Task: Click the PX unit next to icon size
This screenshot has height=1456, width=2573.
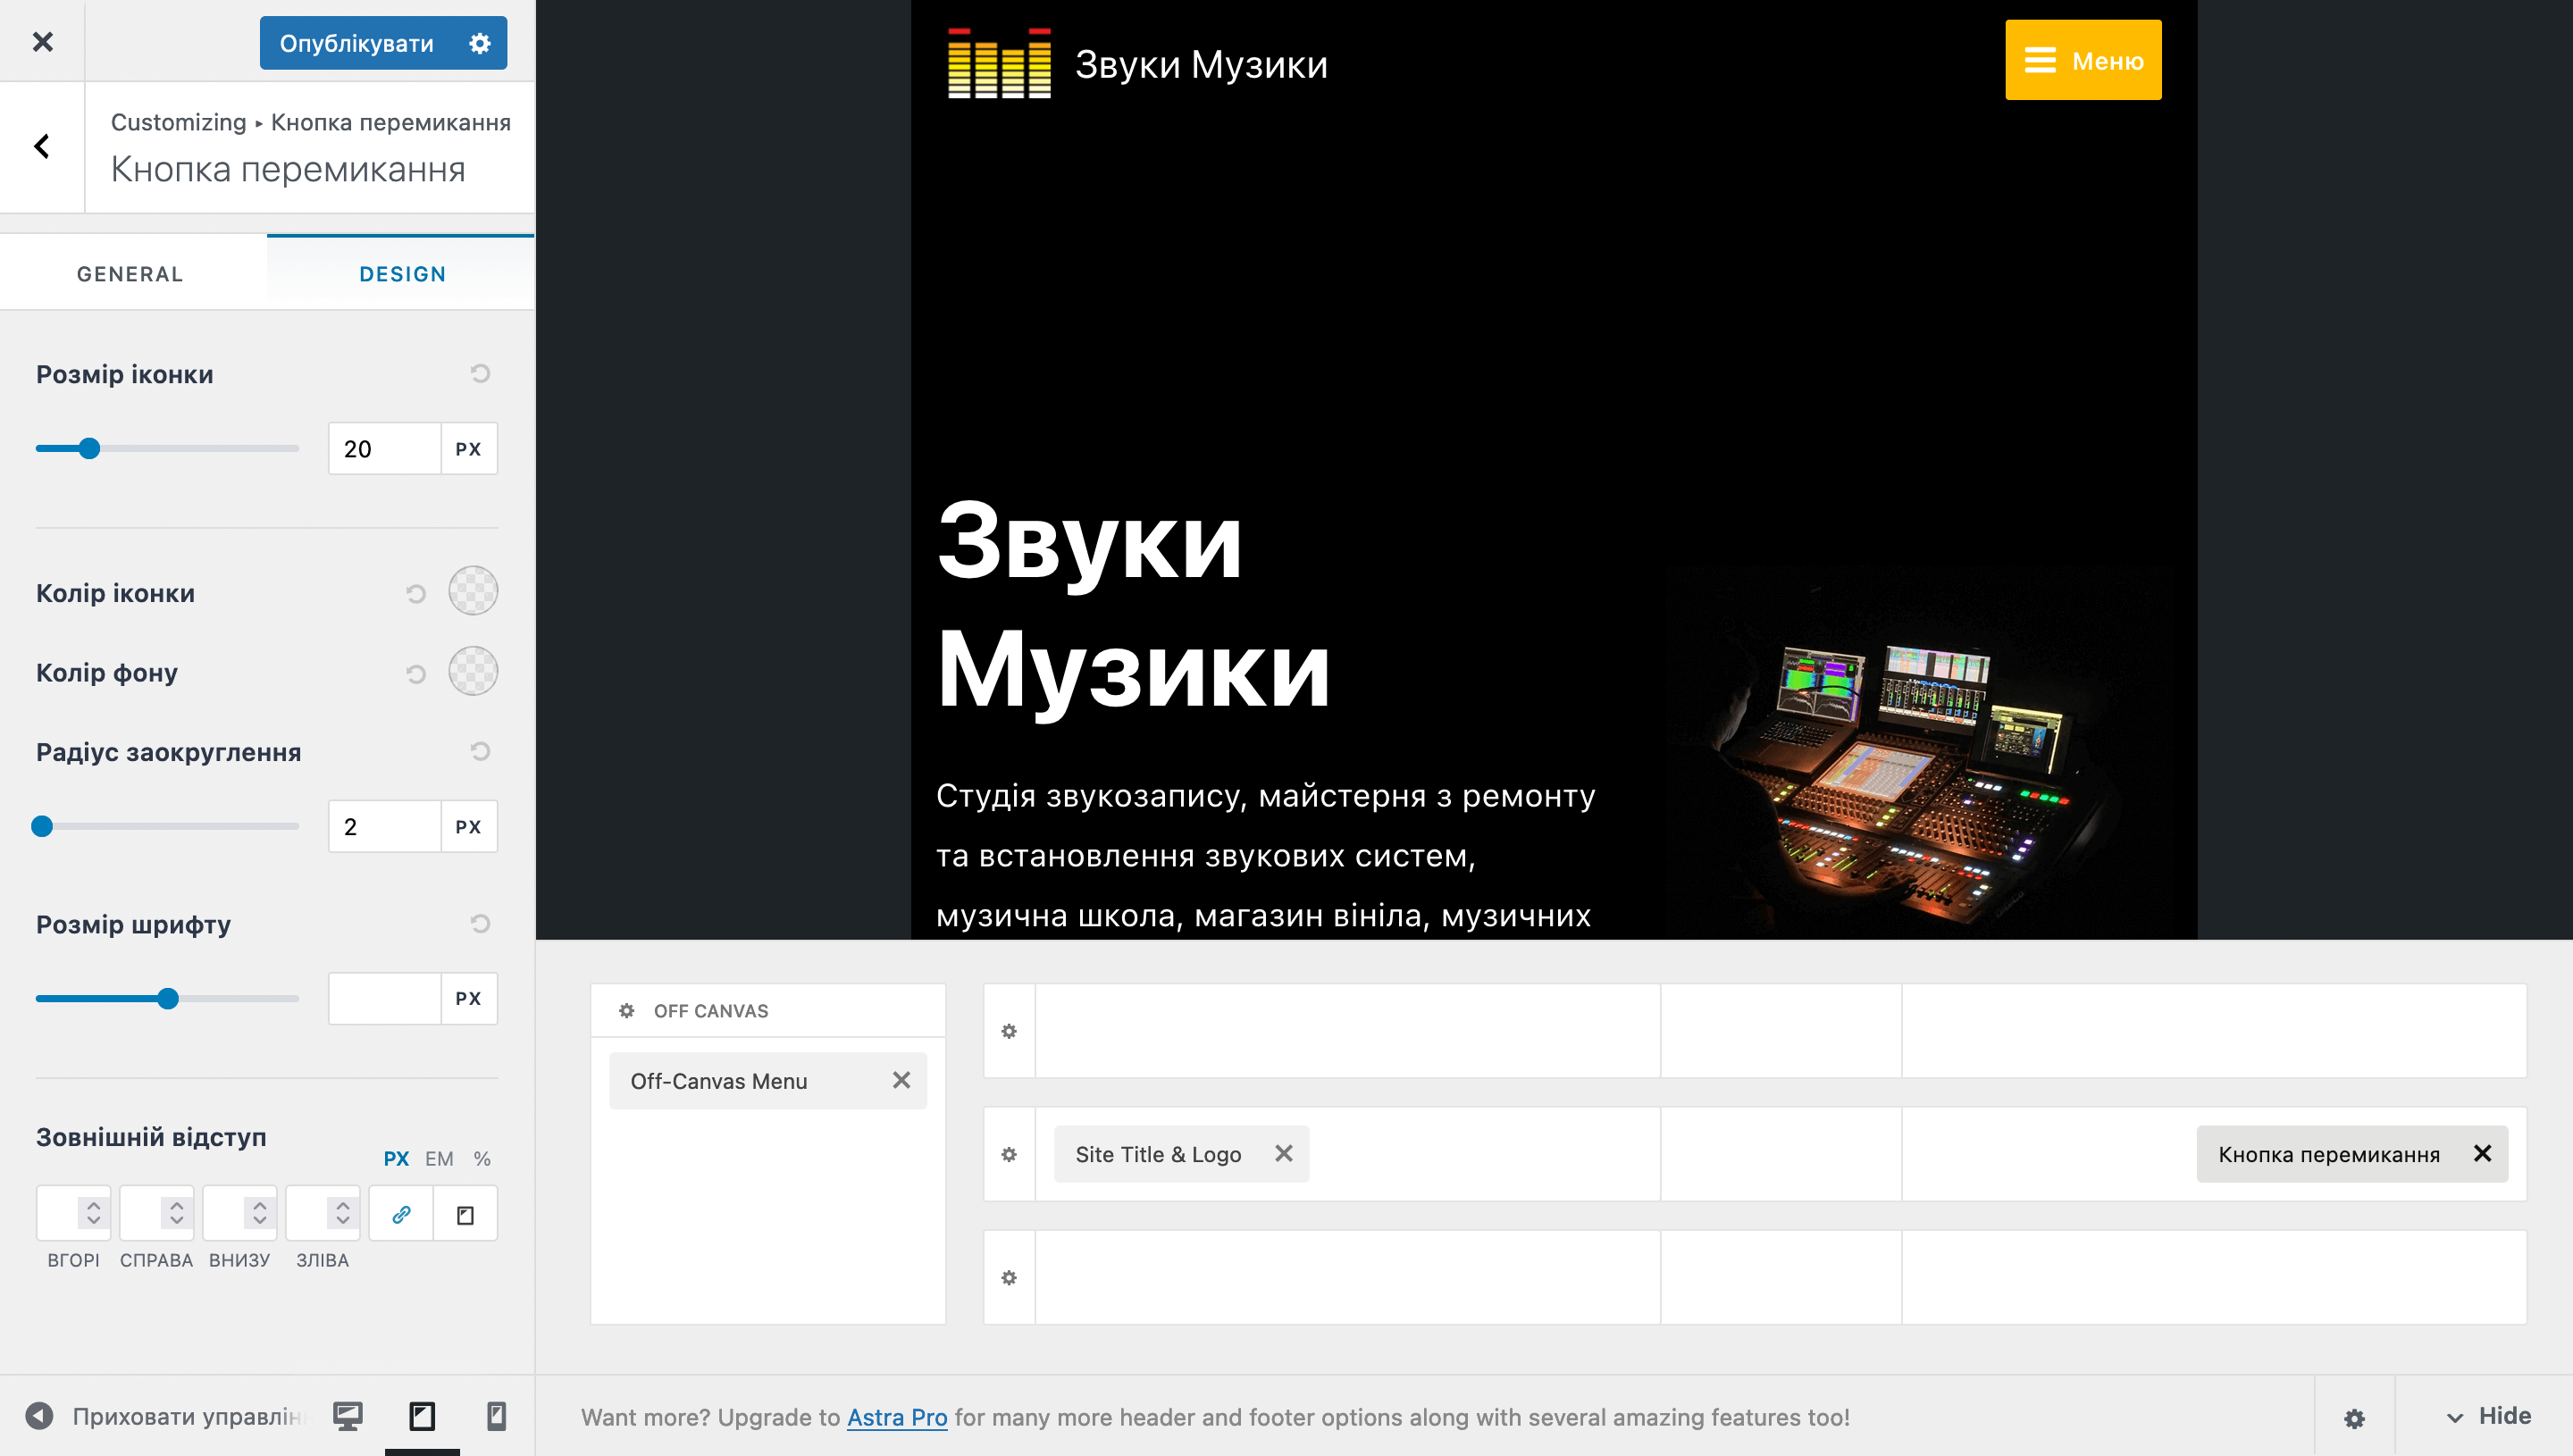Action: (468, 448)
